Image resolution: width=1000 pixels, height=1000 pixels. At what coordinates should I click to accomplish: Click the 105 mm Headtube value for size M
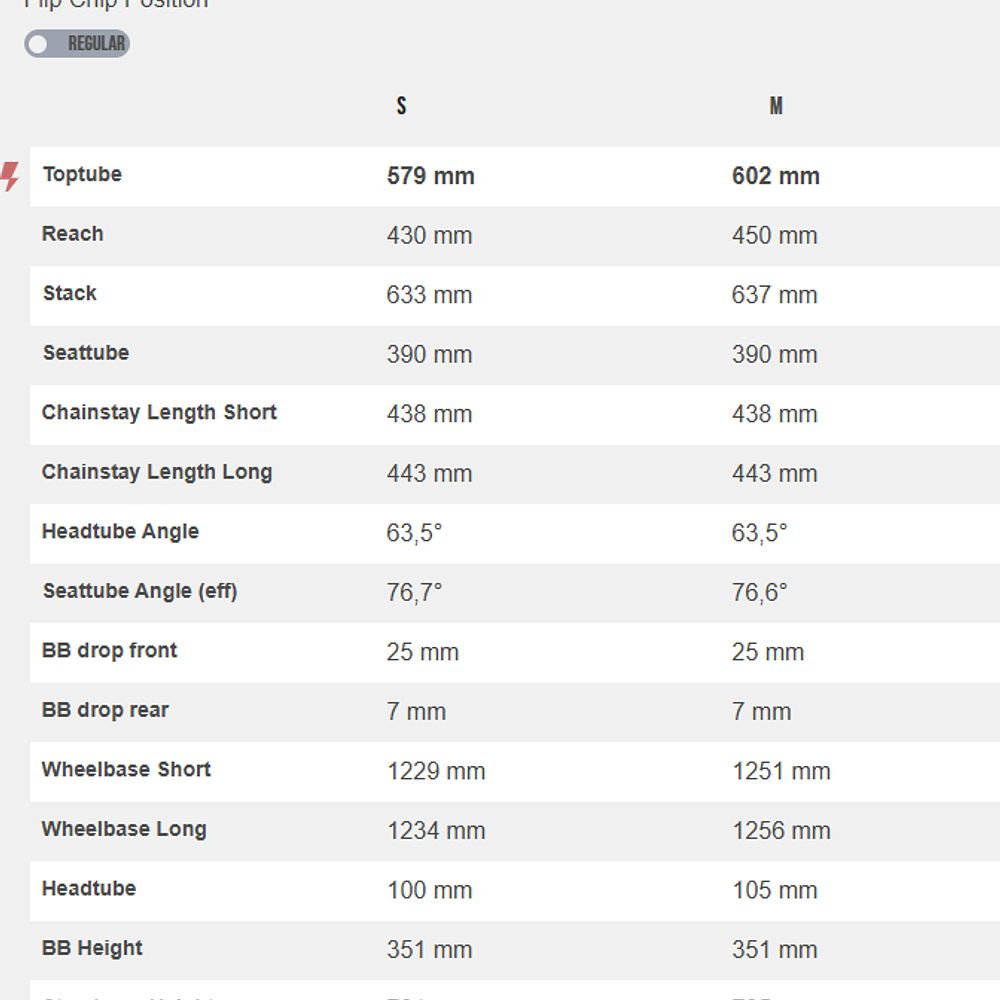point(774,890)
